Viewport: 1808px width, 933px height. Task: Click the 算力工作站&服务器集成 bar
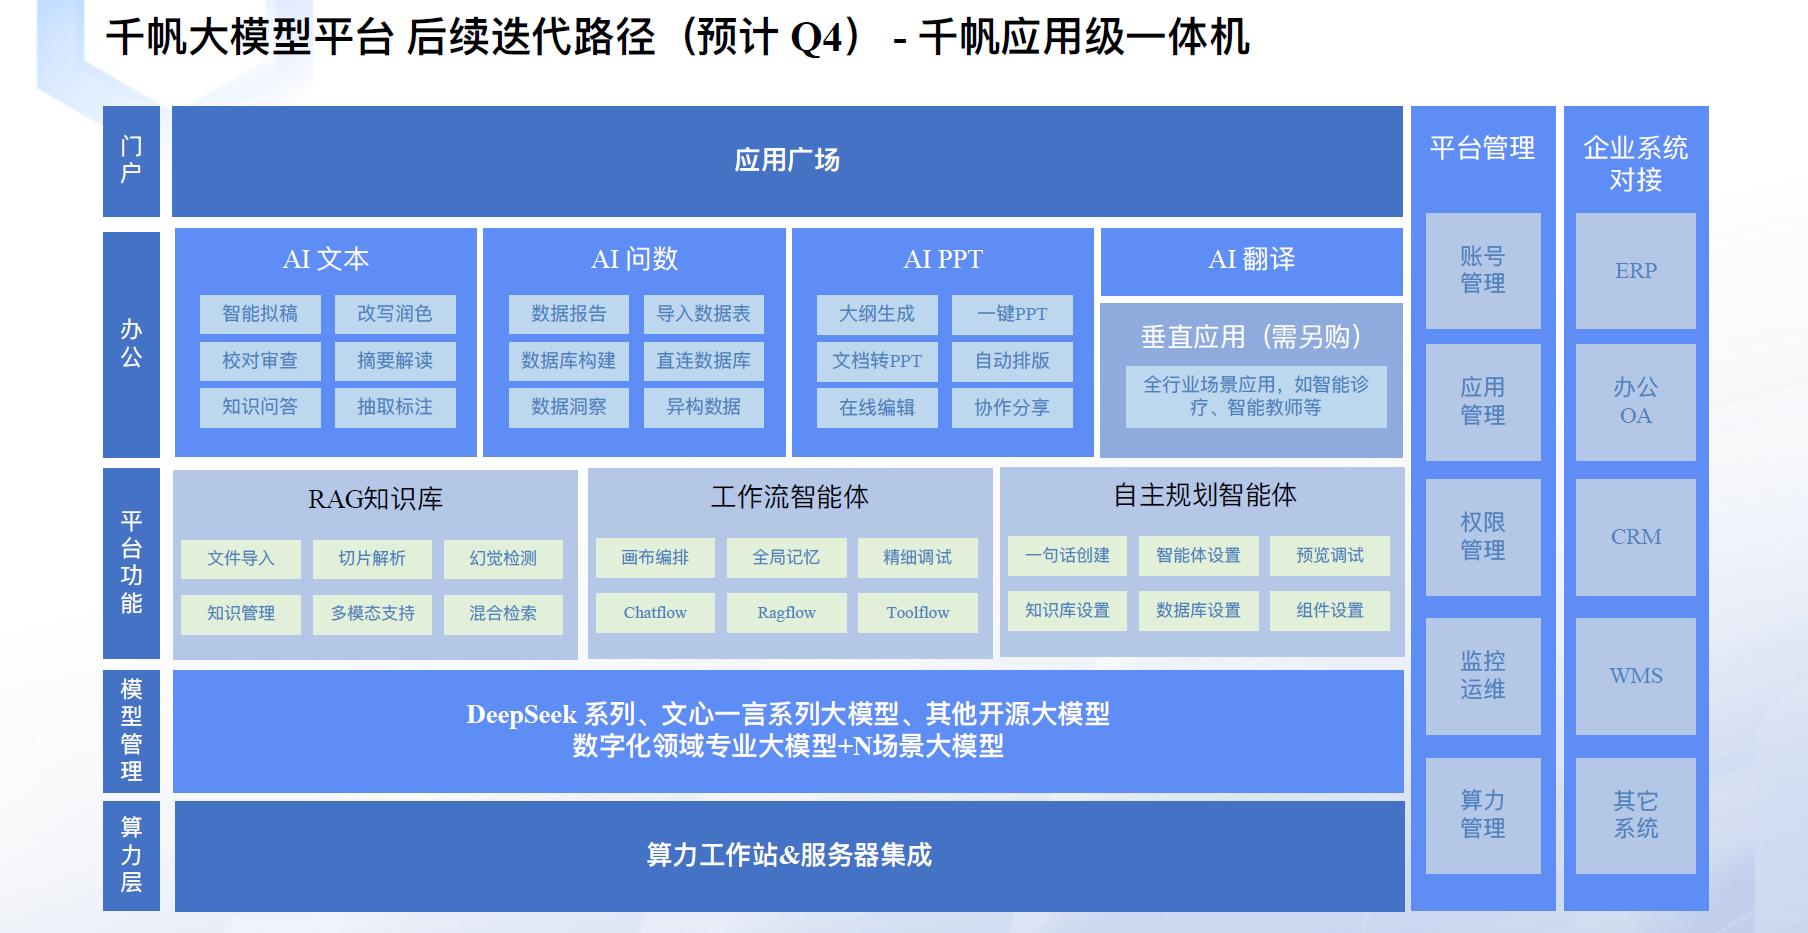pyautogui.click(x=789, y=856)
